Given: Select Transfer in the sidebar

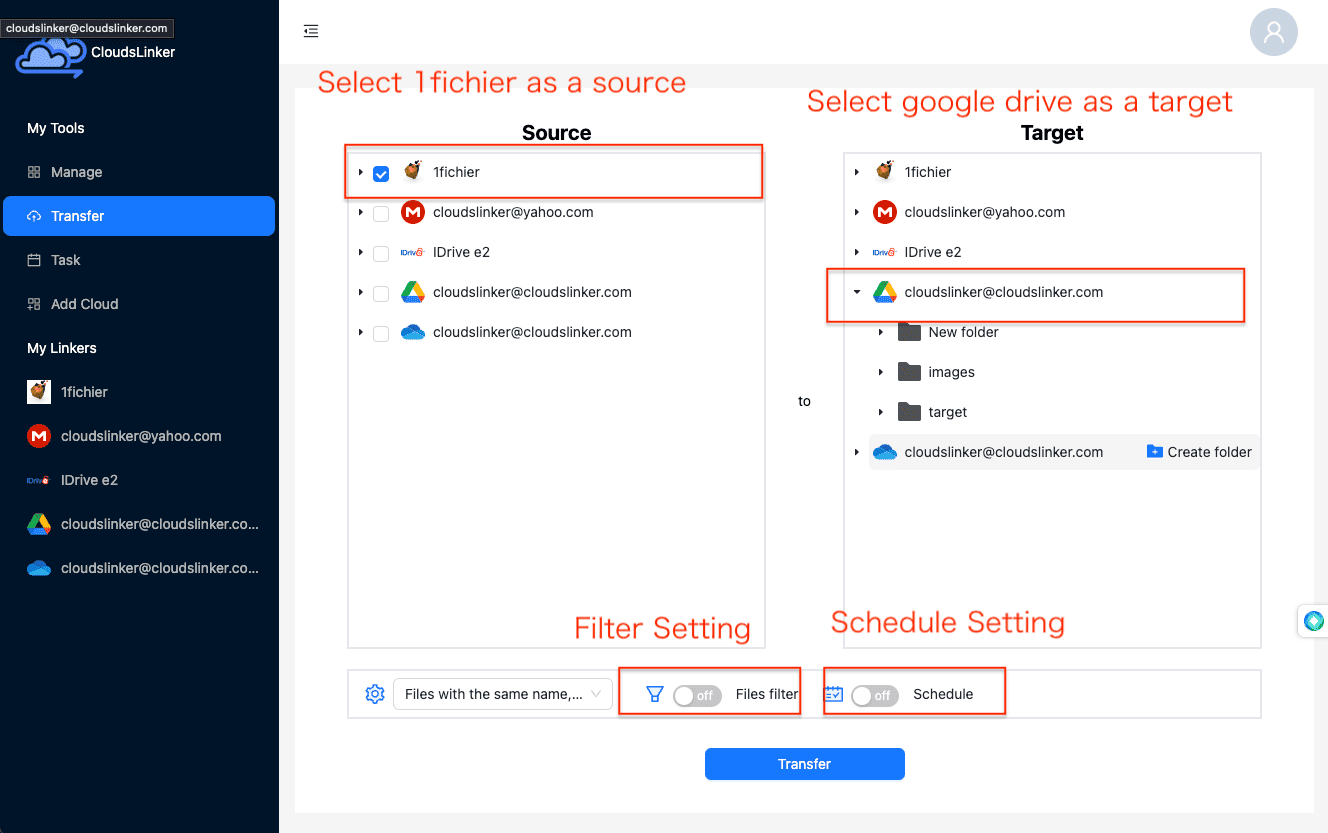Looking at the screenshot, I should click(x=139, y=216).
